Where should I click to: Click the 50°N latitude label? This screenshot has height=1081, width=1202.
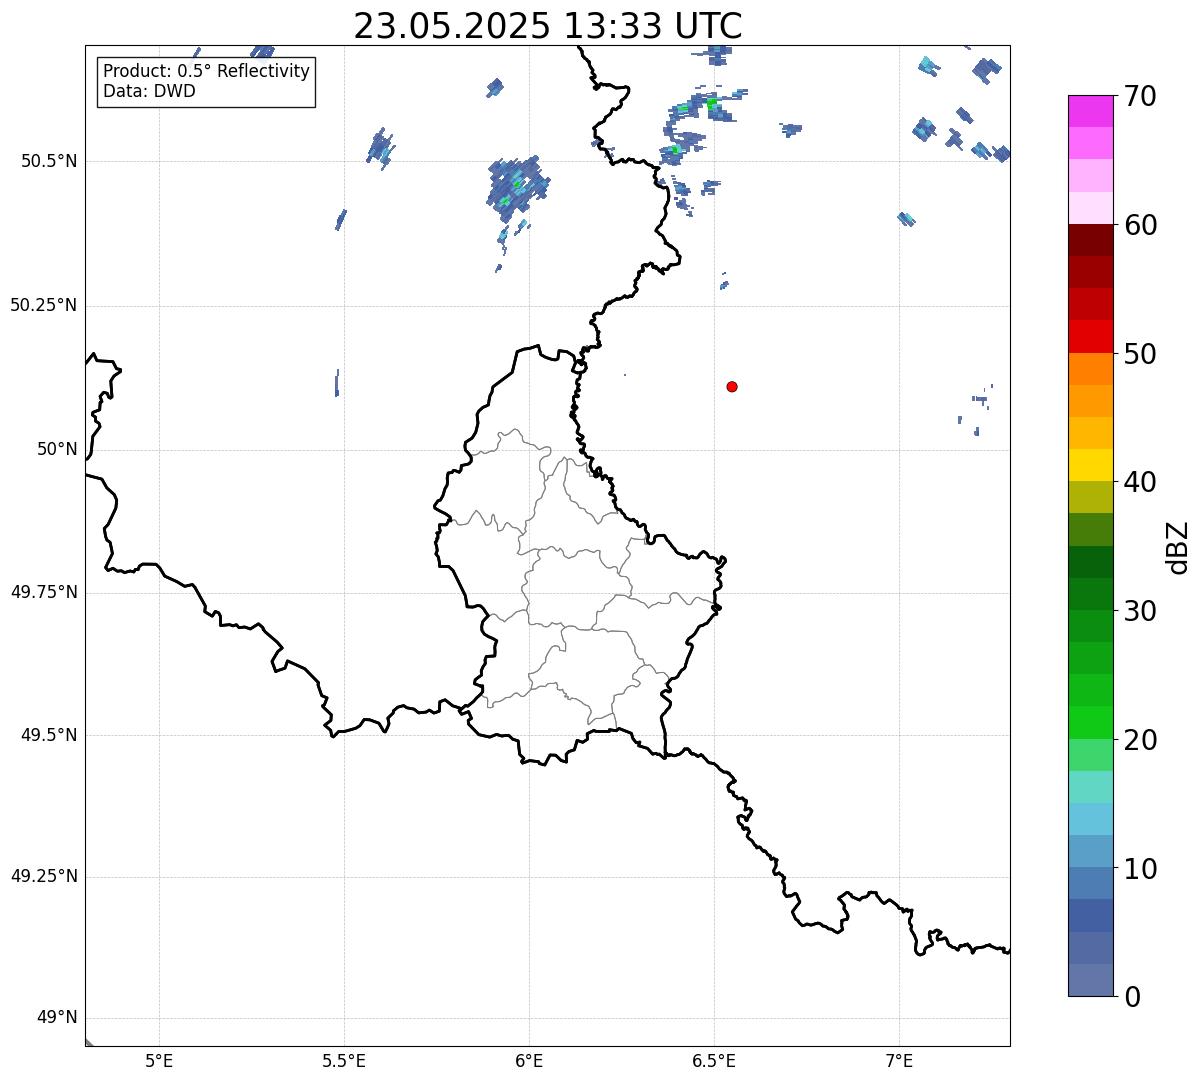point(57,449)
